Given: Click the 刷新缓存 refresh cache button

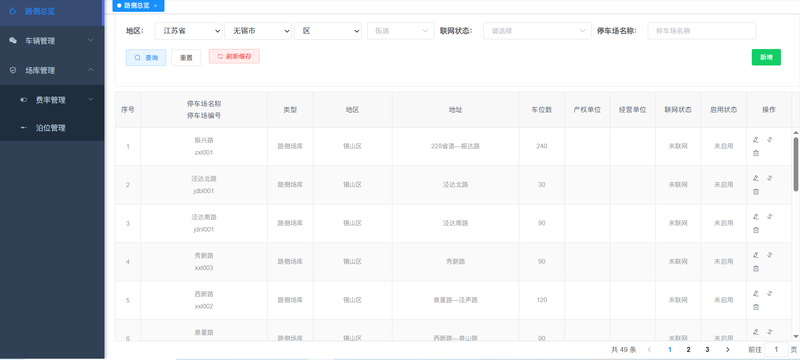Looking at the screenshot, I should tap(234, 56).
